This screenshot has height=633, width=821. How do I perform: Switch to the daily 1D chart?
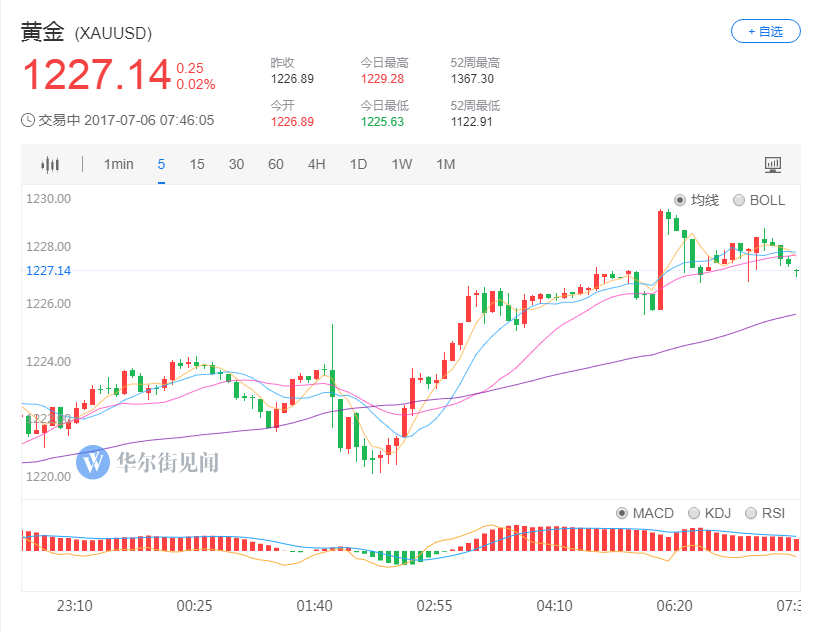click(x=358, y=164)
